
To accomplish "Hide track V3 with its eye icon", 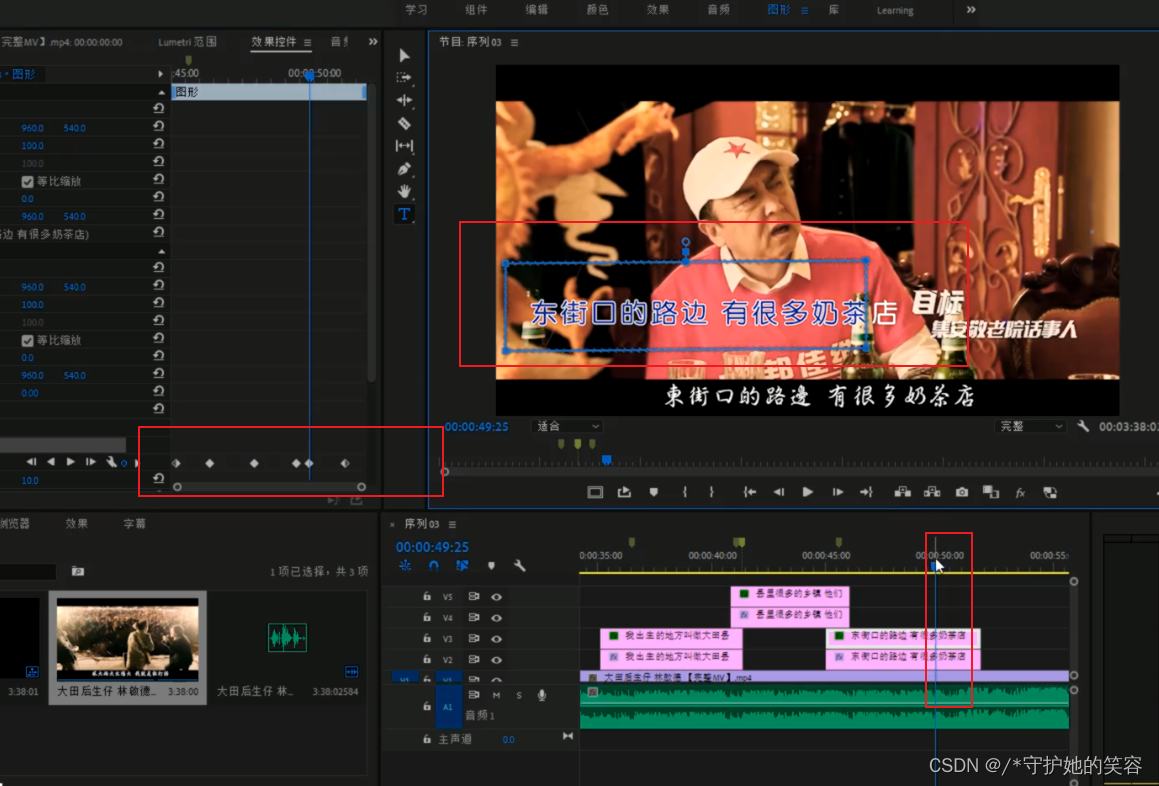I will tap(497, 639).
